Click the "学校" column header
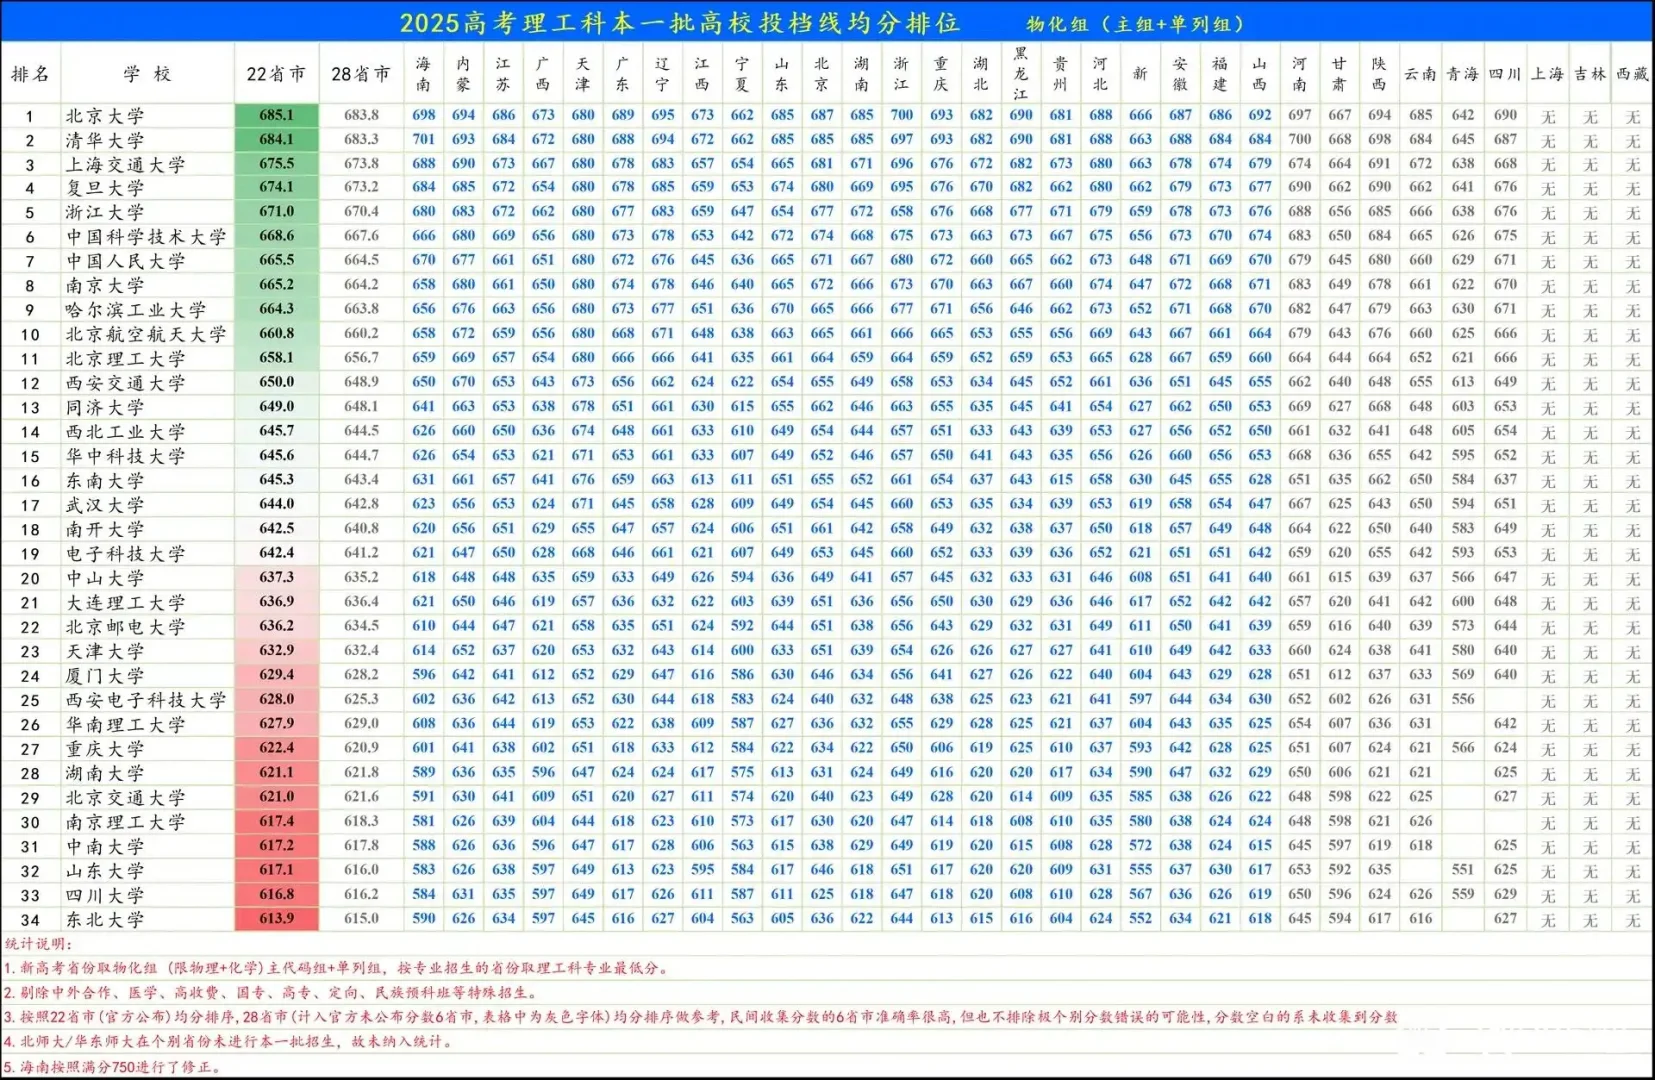This screenshot has width=1655, height=1080. tap(148, 74)
